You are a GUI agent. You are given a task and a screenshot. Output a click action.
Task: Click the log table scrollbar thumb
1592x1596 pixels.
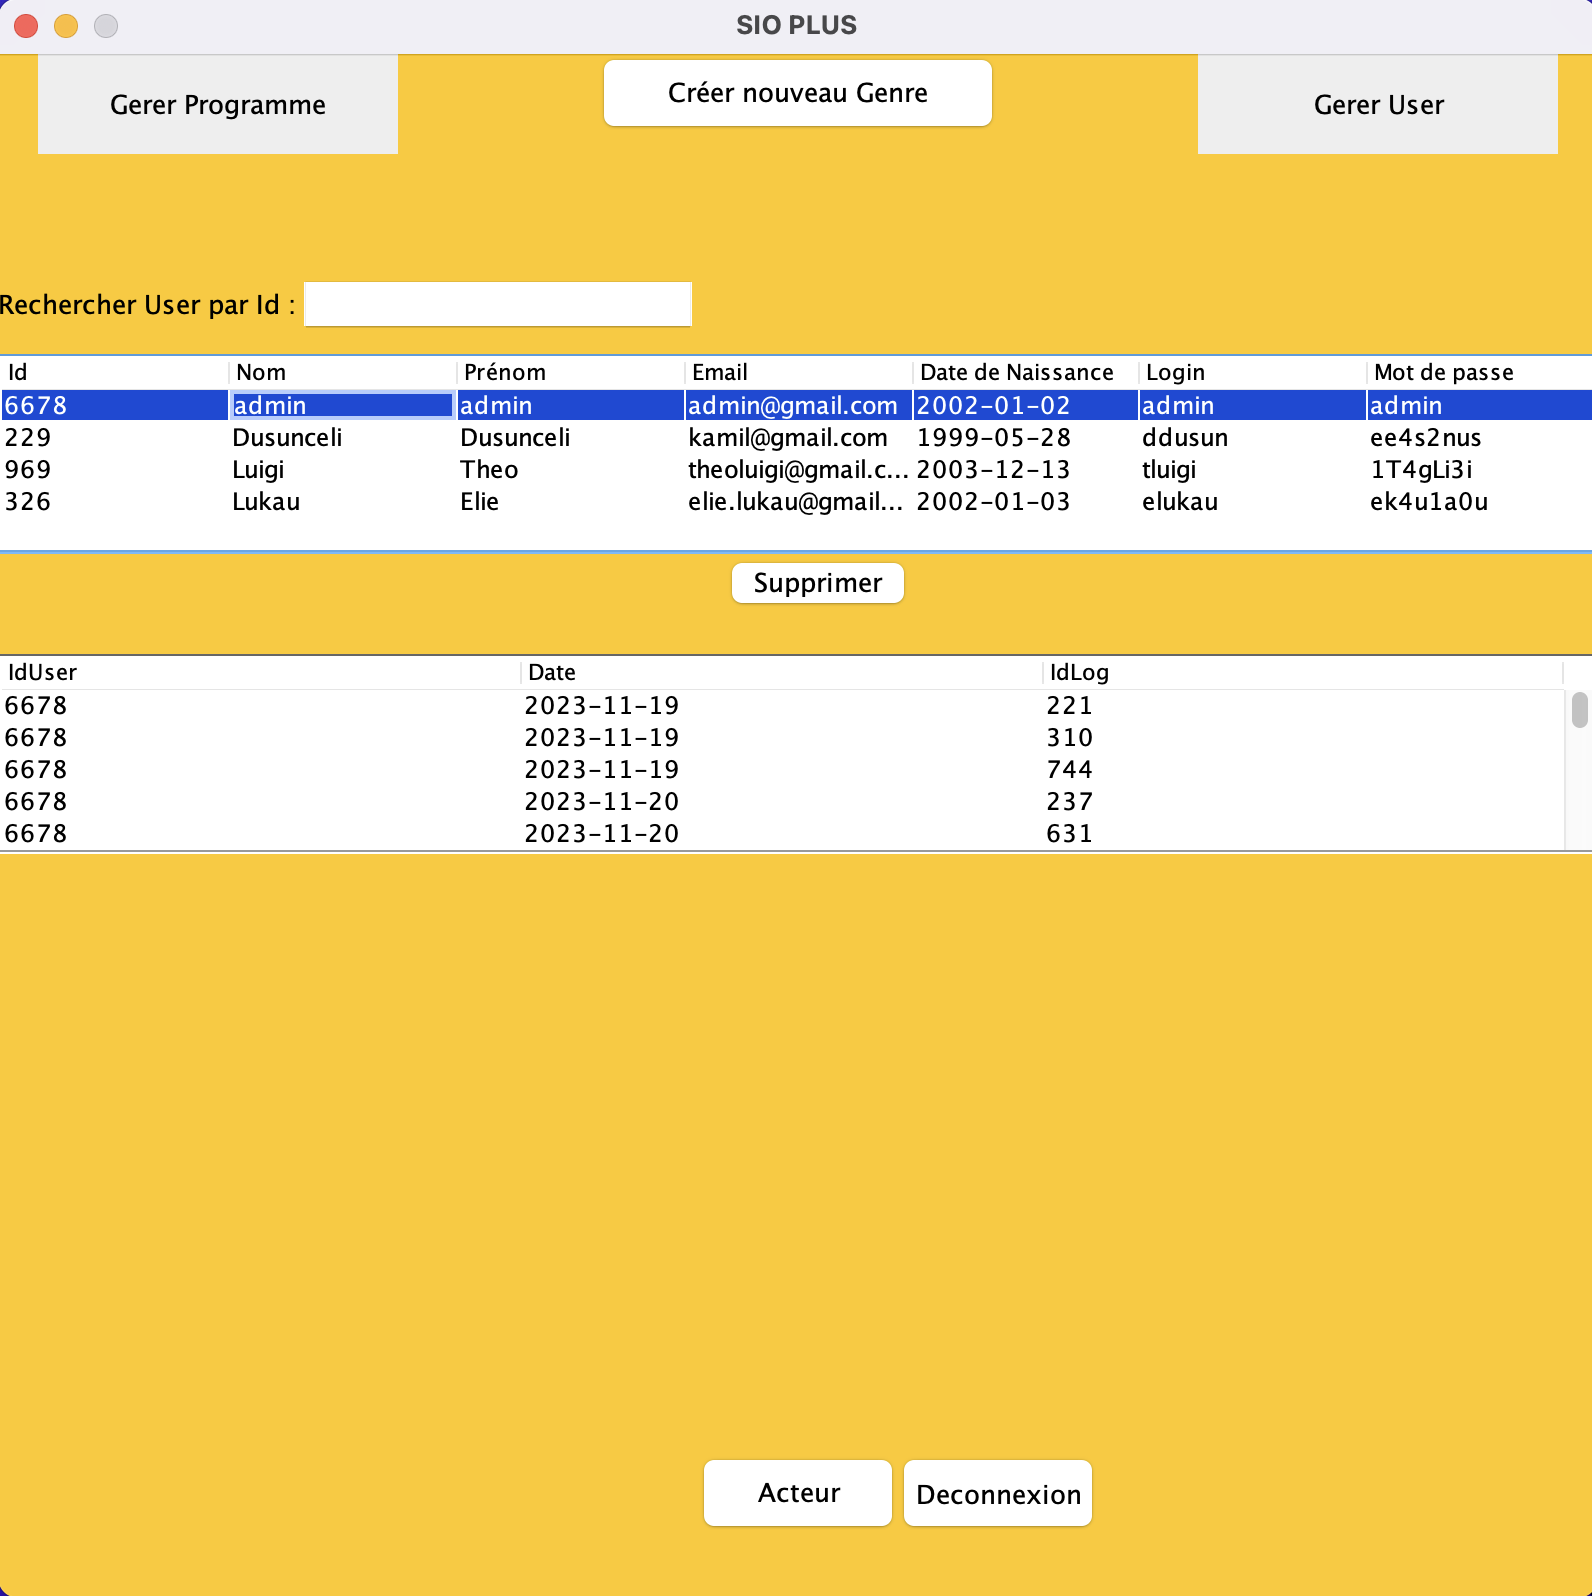[1579, 710]
